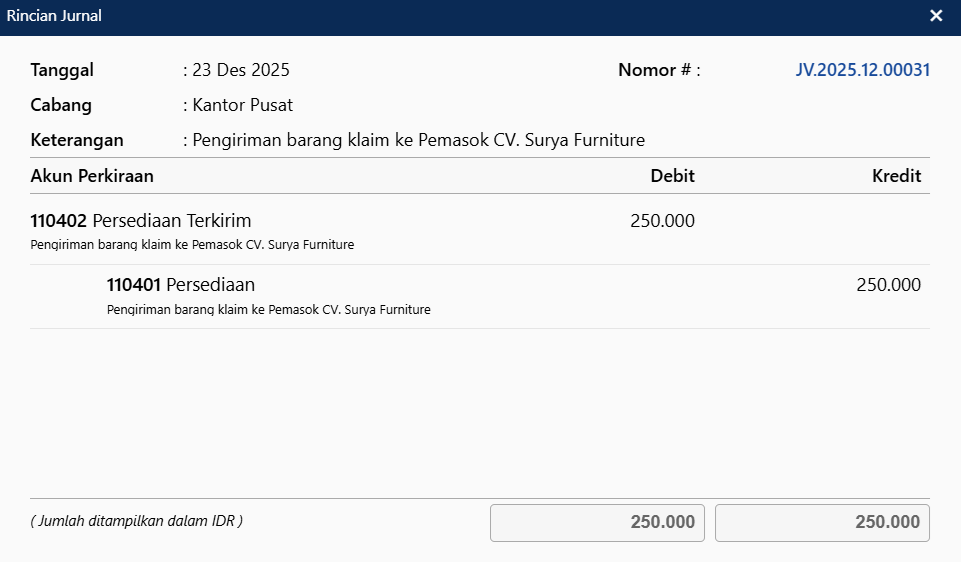Open journal number JV.2025.12.00031 link
Image resolution: width=961 pixels, height=562 pixels.
pyautogui.click(x=863, y=70)
